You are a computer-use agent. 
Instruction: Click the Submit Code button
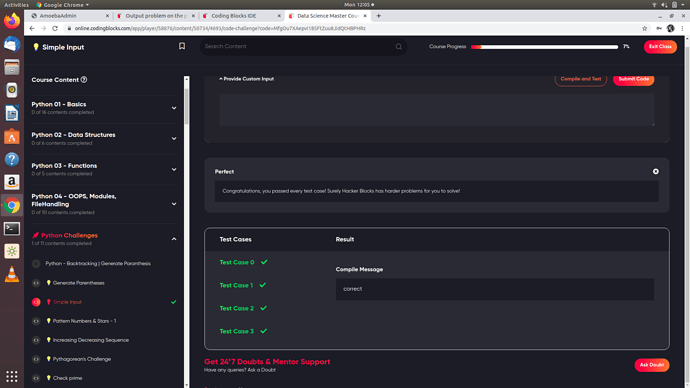tap(633, 79)
